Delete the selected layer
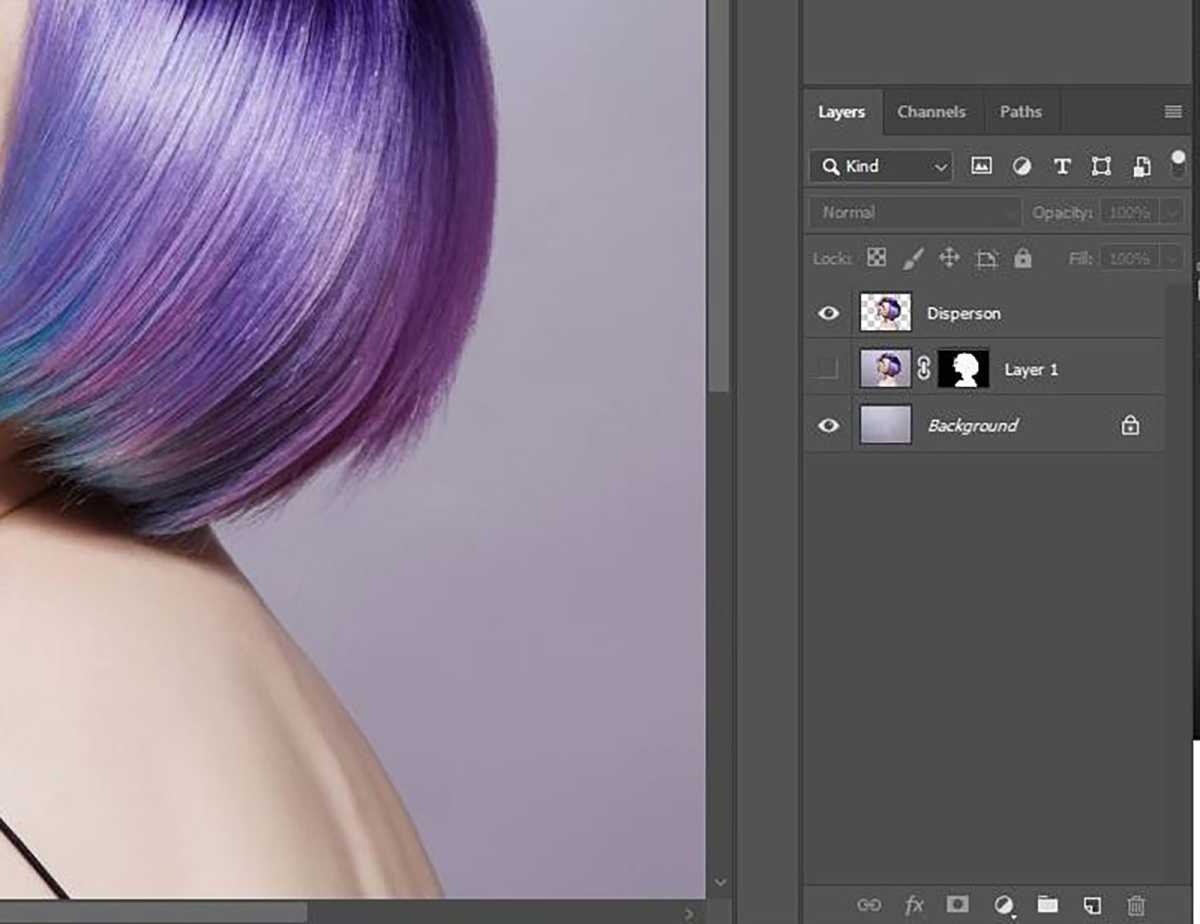This screenshot has width=1200, height=924. 1137,905
